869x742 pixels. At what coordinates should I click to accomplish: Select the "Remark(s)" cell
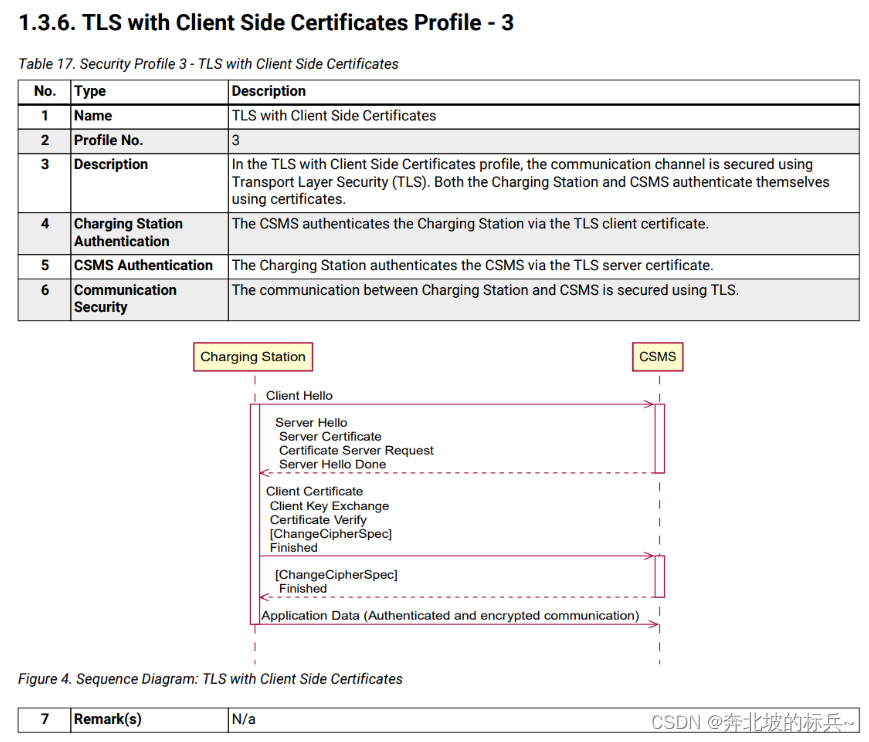pyautogui.click(x=150, y=720)
